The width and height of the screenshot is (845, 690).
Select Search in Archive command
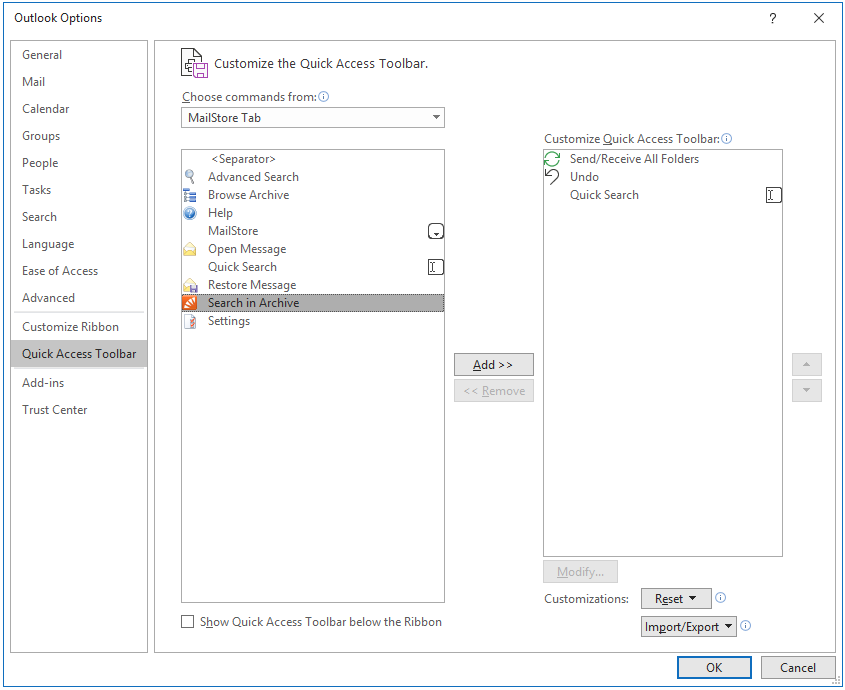click(313, 303)
